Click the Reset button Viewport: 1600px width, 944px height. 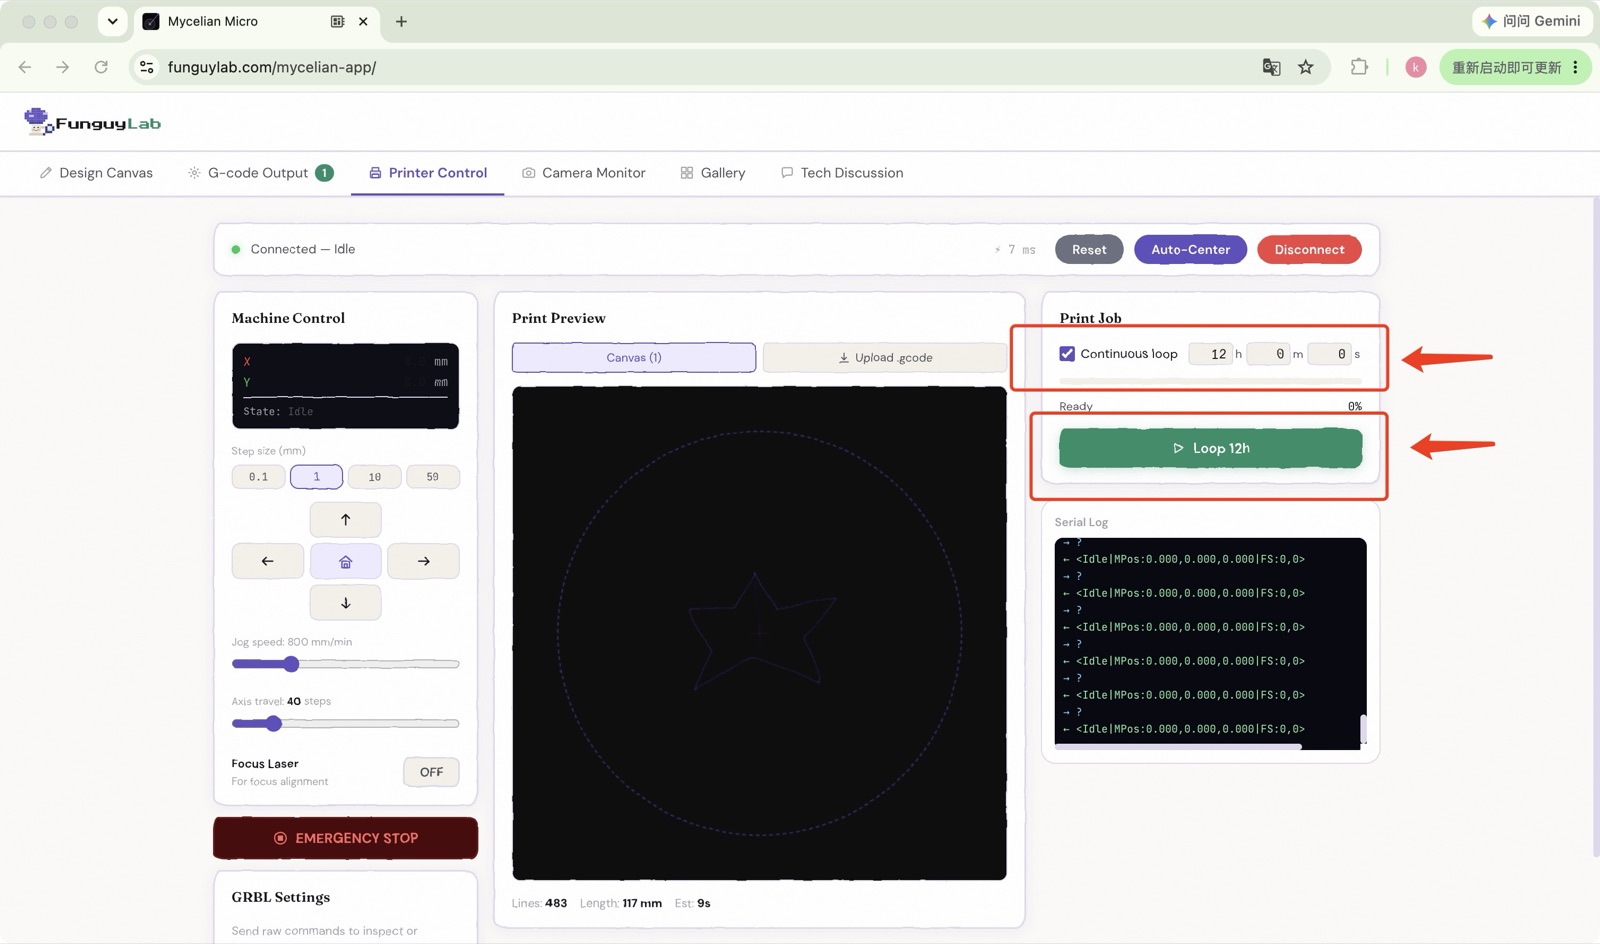[1089, 250]
